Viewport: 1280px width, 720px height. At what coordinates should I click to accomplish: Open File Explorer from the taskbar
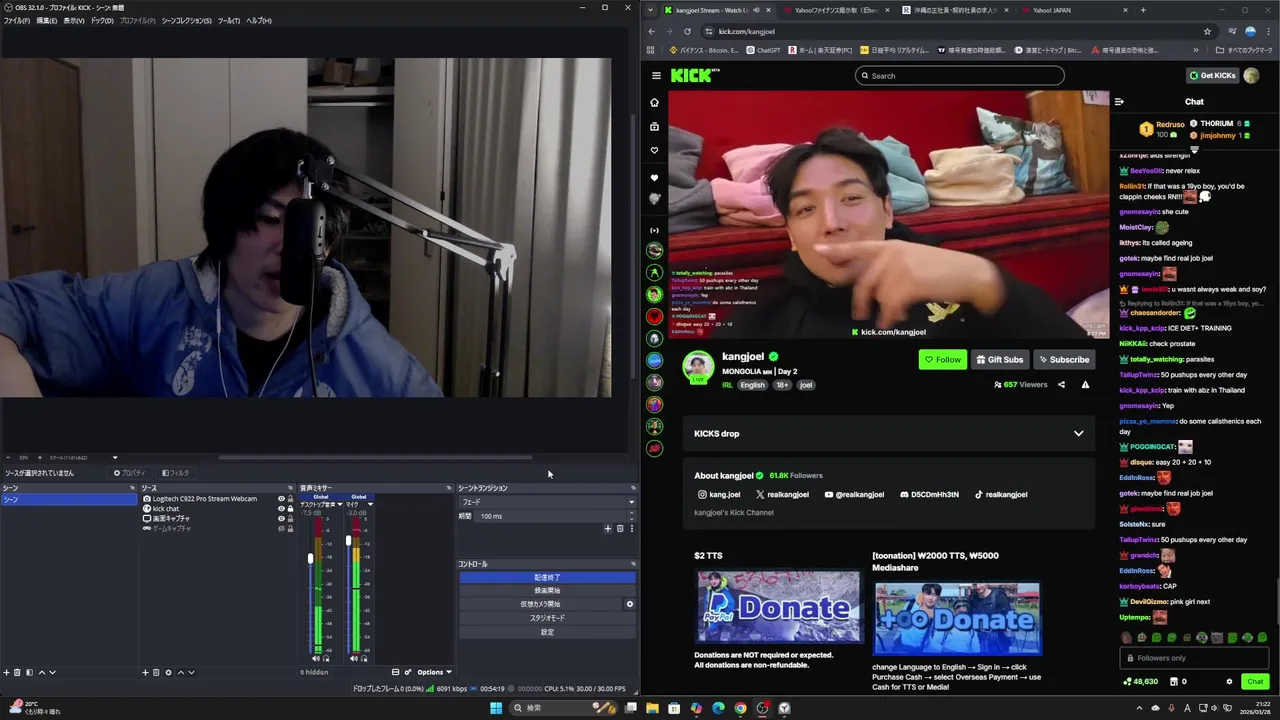(652, 708)
